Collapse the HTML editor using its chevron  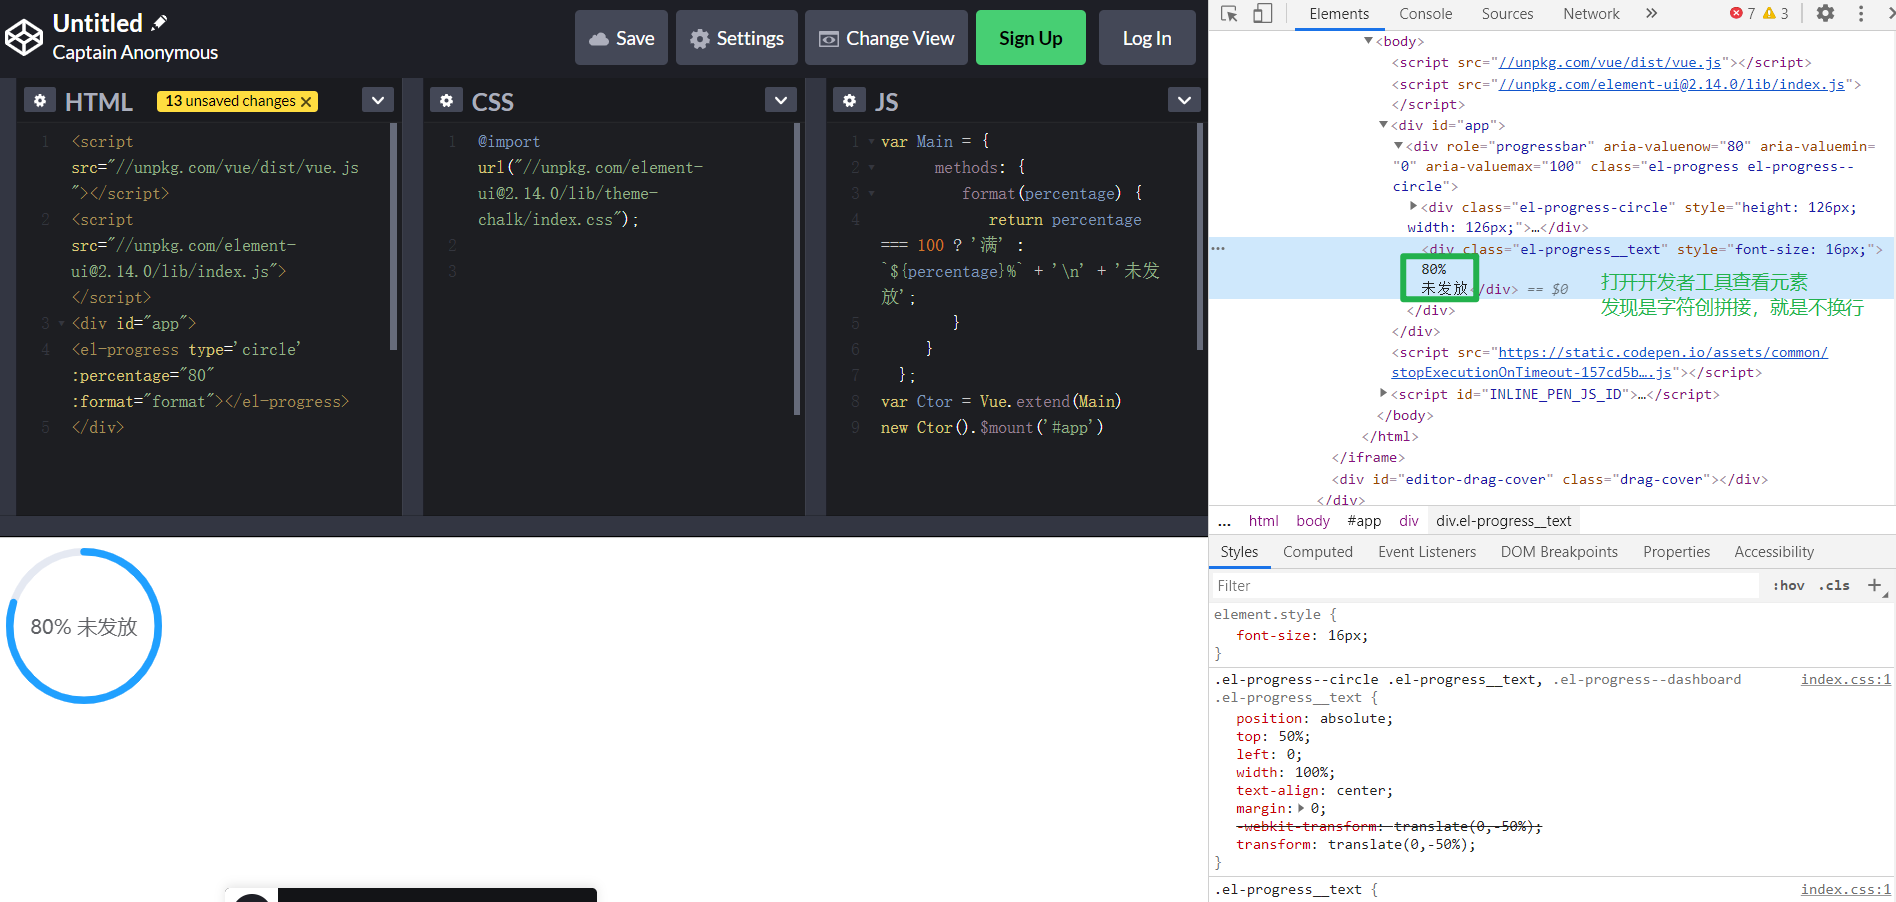tap(378, 100)
